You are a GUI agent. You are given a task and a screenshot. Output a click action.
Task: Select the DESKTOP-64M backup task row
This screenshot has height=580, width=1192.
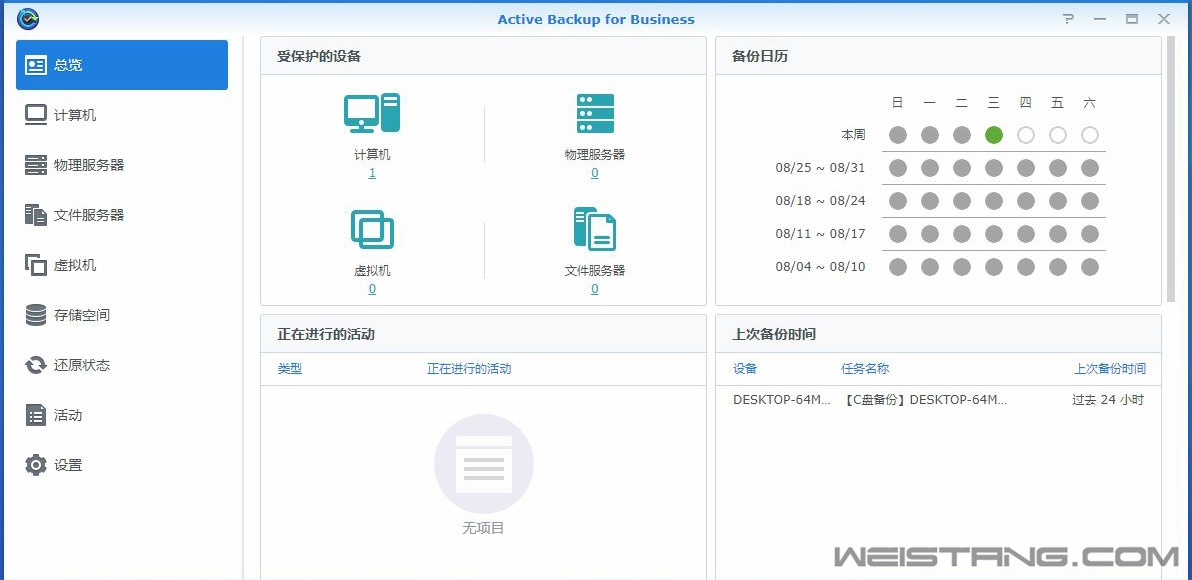[x=938, y=400]
